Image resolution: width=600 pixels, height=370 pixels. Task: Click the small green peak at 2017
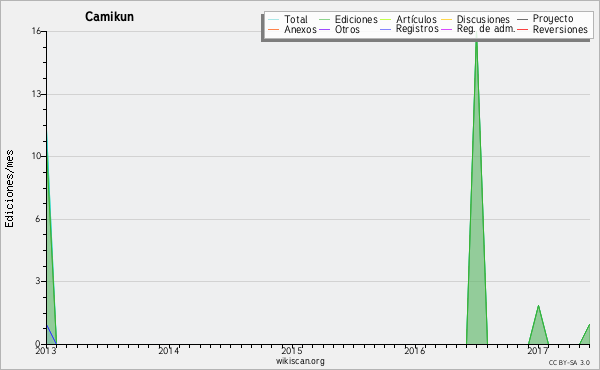pyautogui.click(x=538, y=329)
